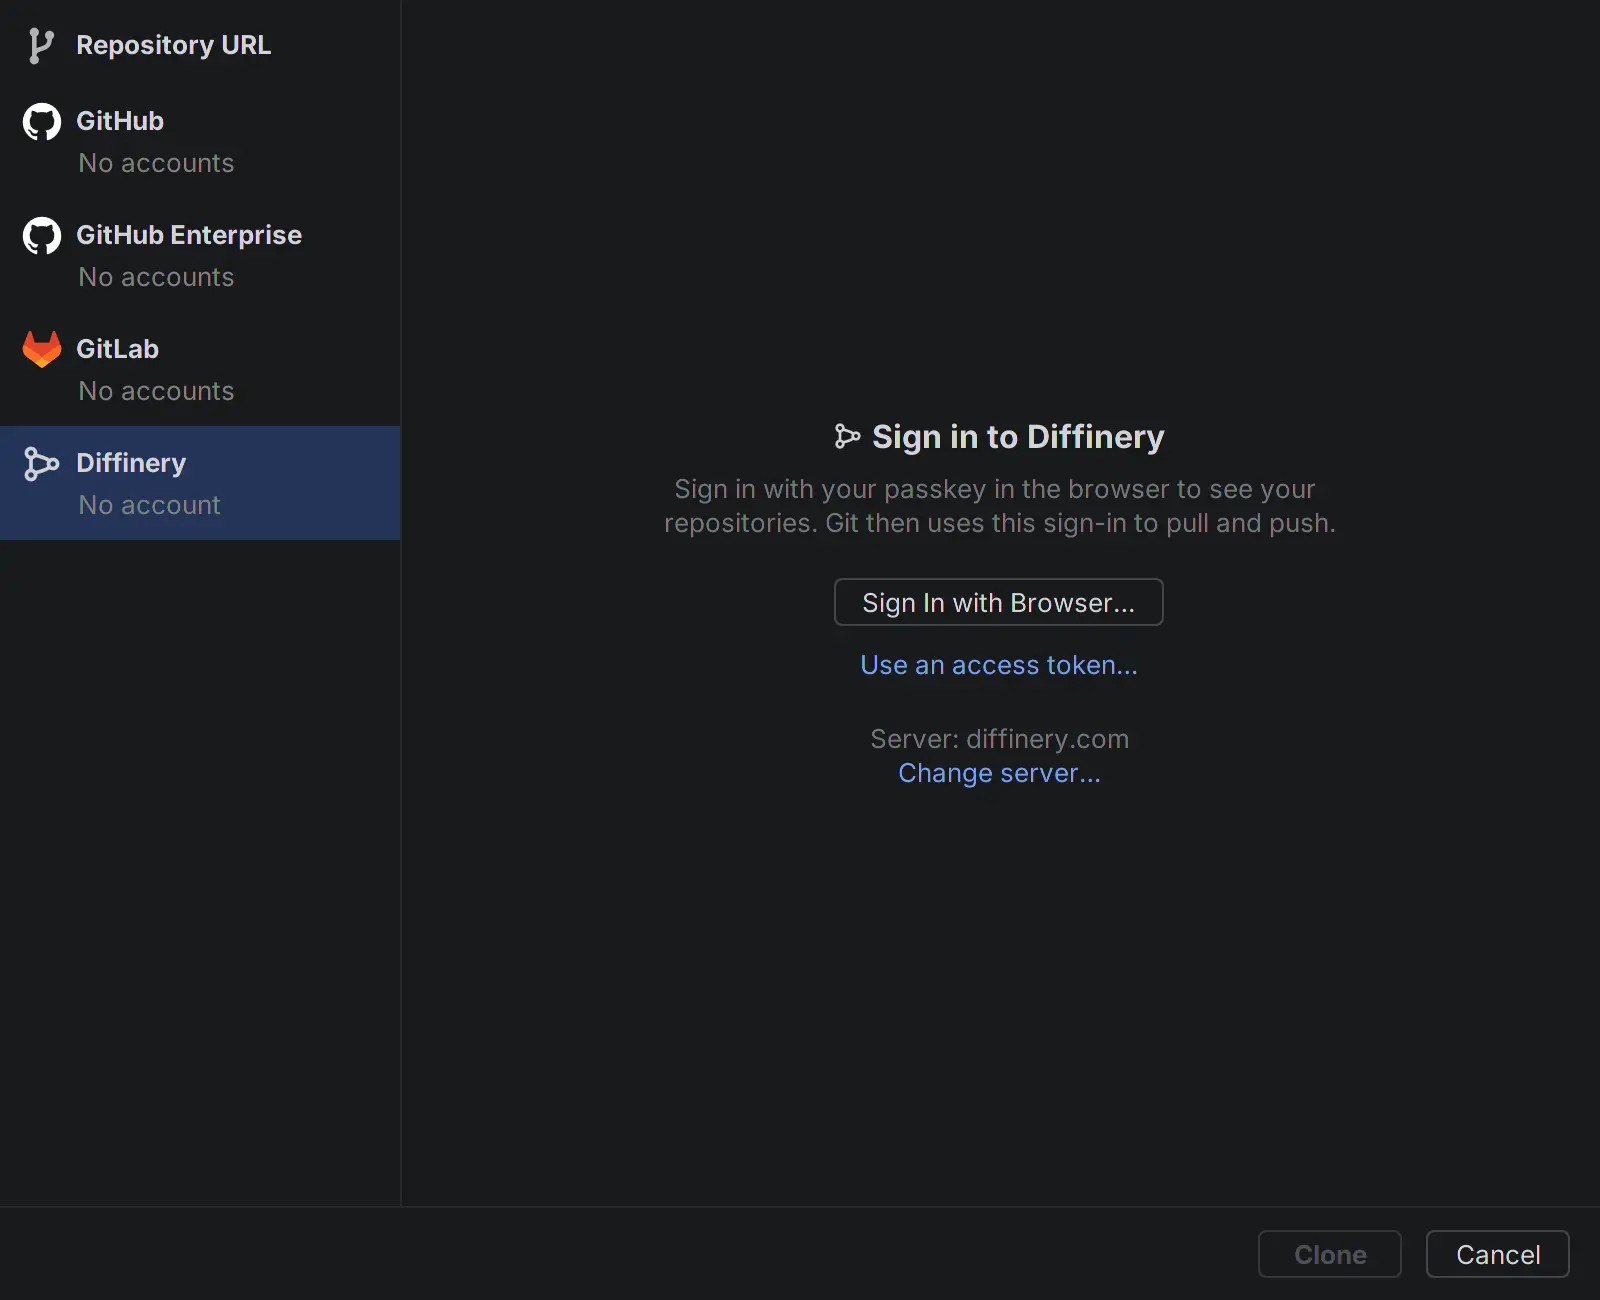
Task: Click the Diffinery sidebar icon
Action: click(41, 464)
